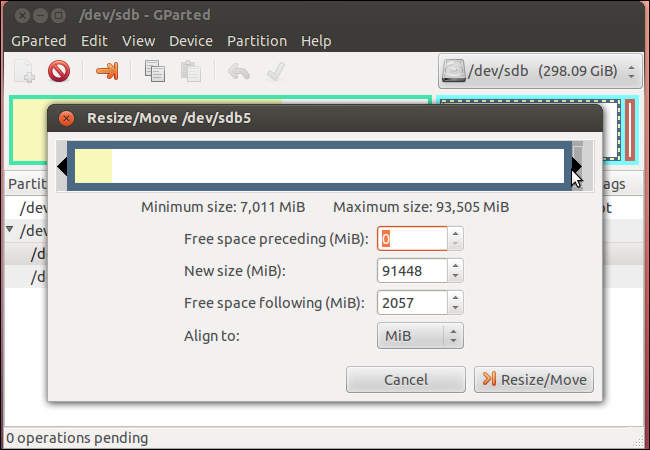Click the Undo last operation icon
Screen dimensions: 650x450
[x=239, y=71]
